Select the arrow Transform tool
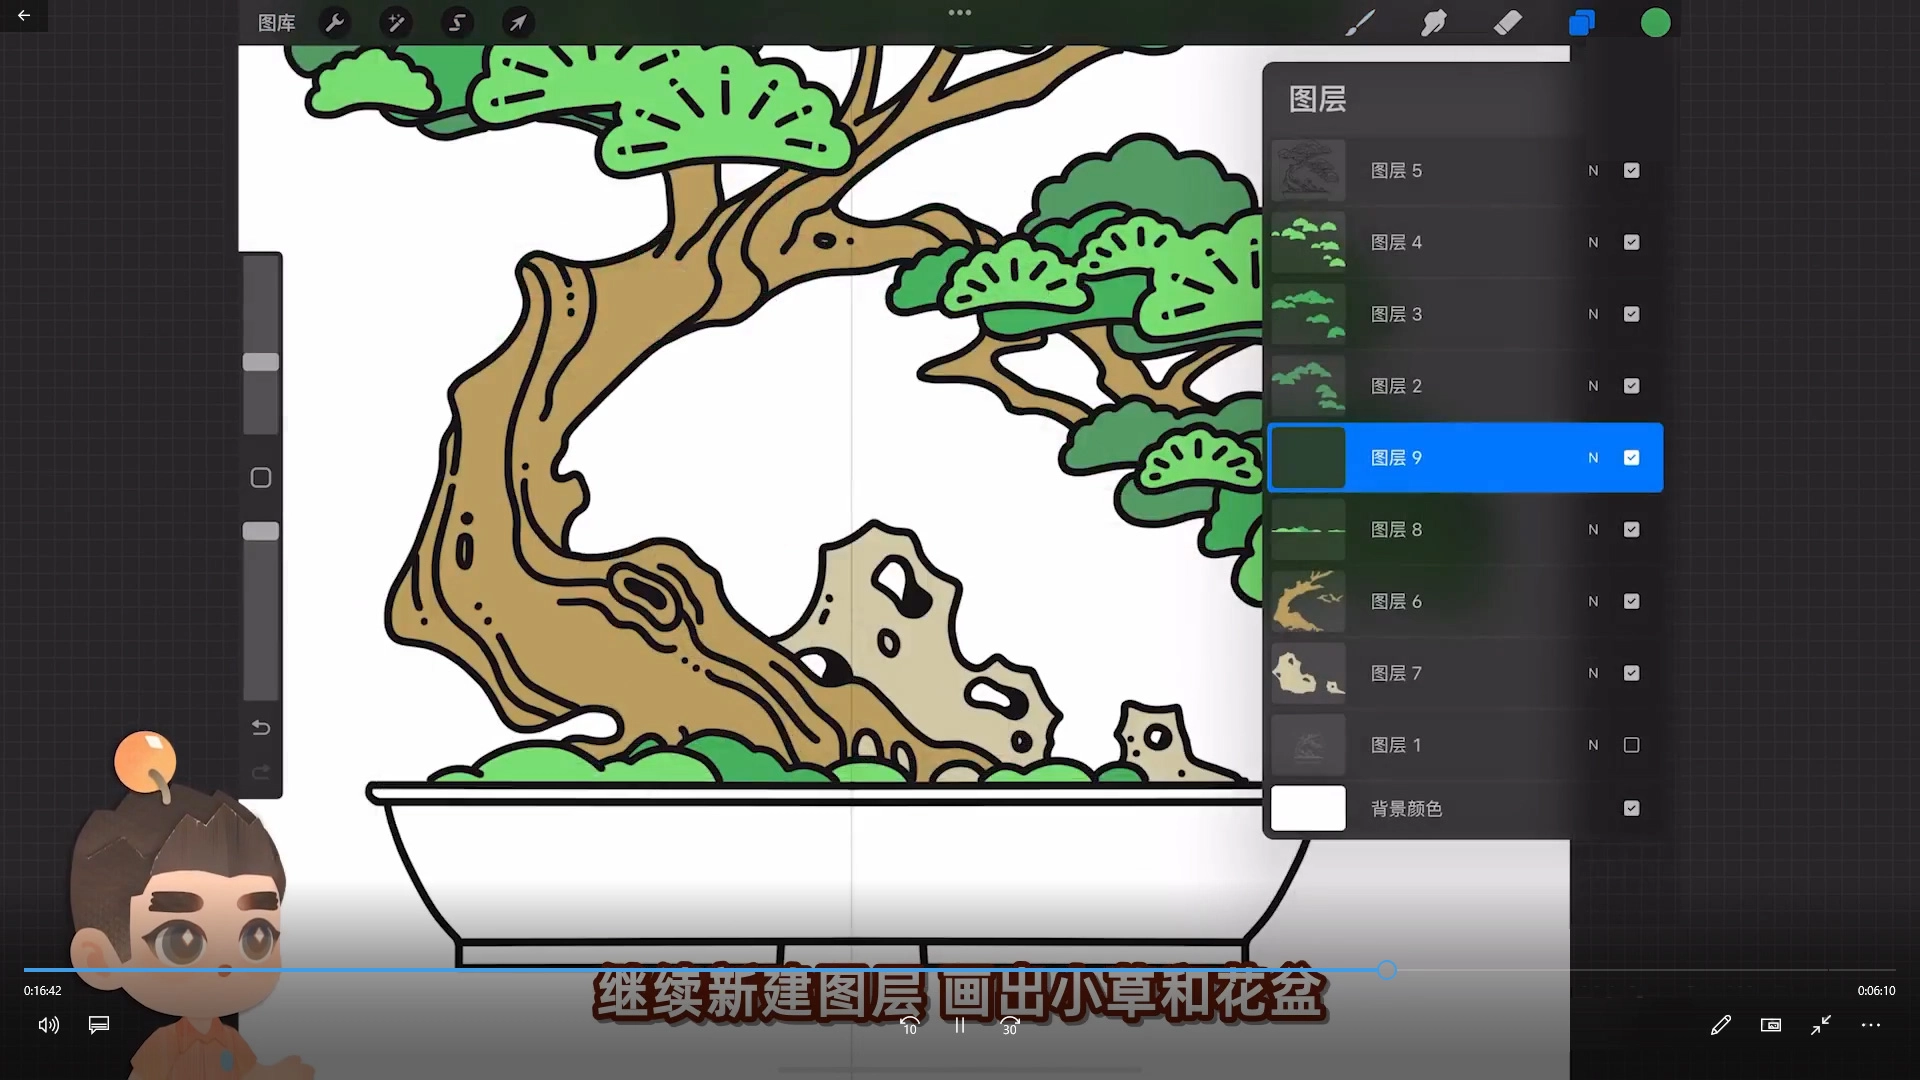Image resolution: width=1920 pixels, height=1080 pixels. click(518, 22)
